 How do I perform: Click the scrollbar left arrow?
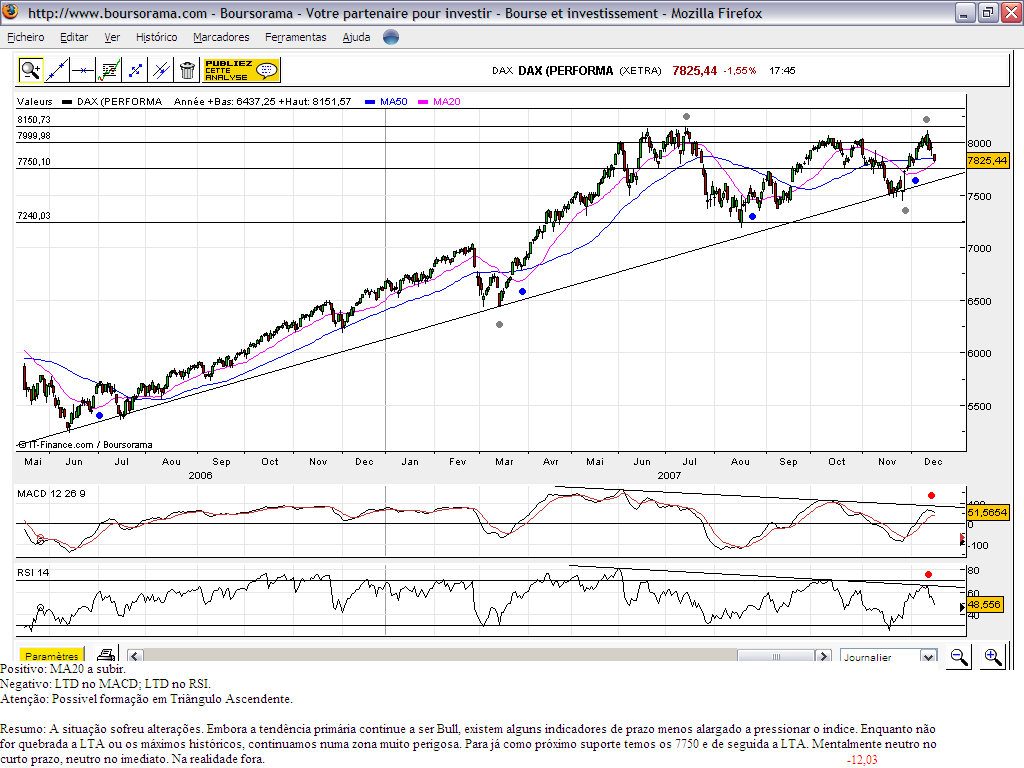[135, 656]
